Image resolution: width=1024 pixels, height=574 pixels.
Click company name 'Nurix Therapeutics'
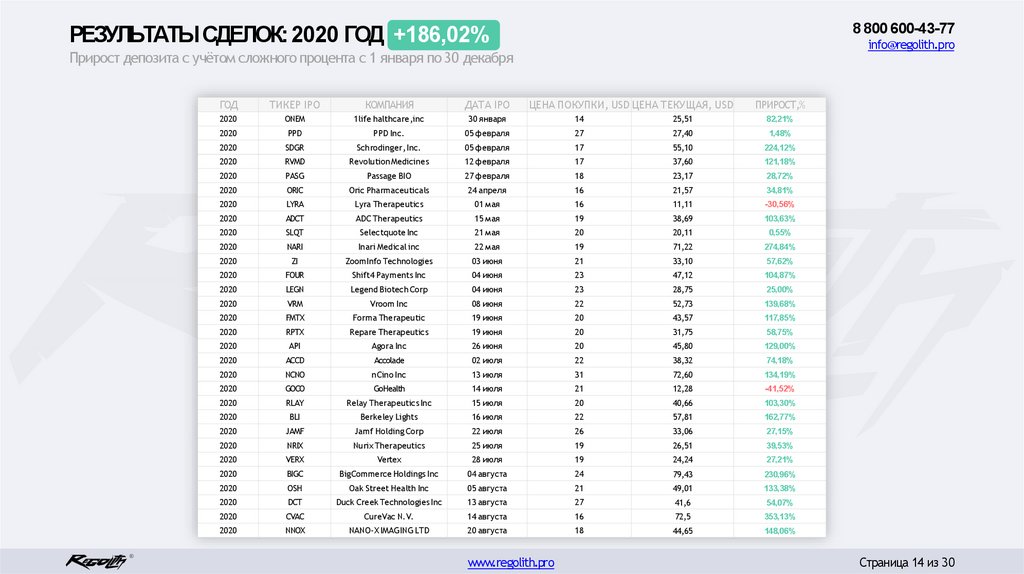tap(389, 445)
